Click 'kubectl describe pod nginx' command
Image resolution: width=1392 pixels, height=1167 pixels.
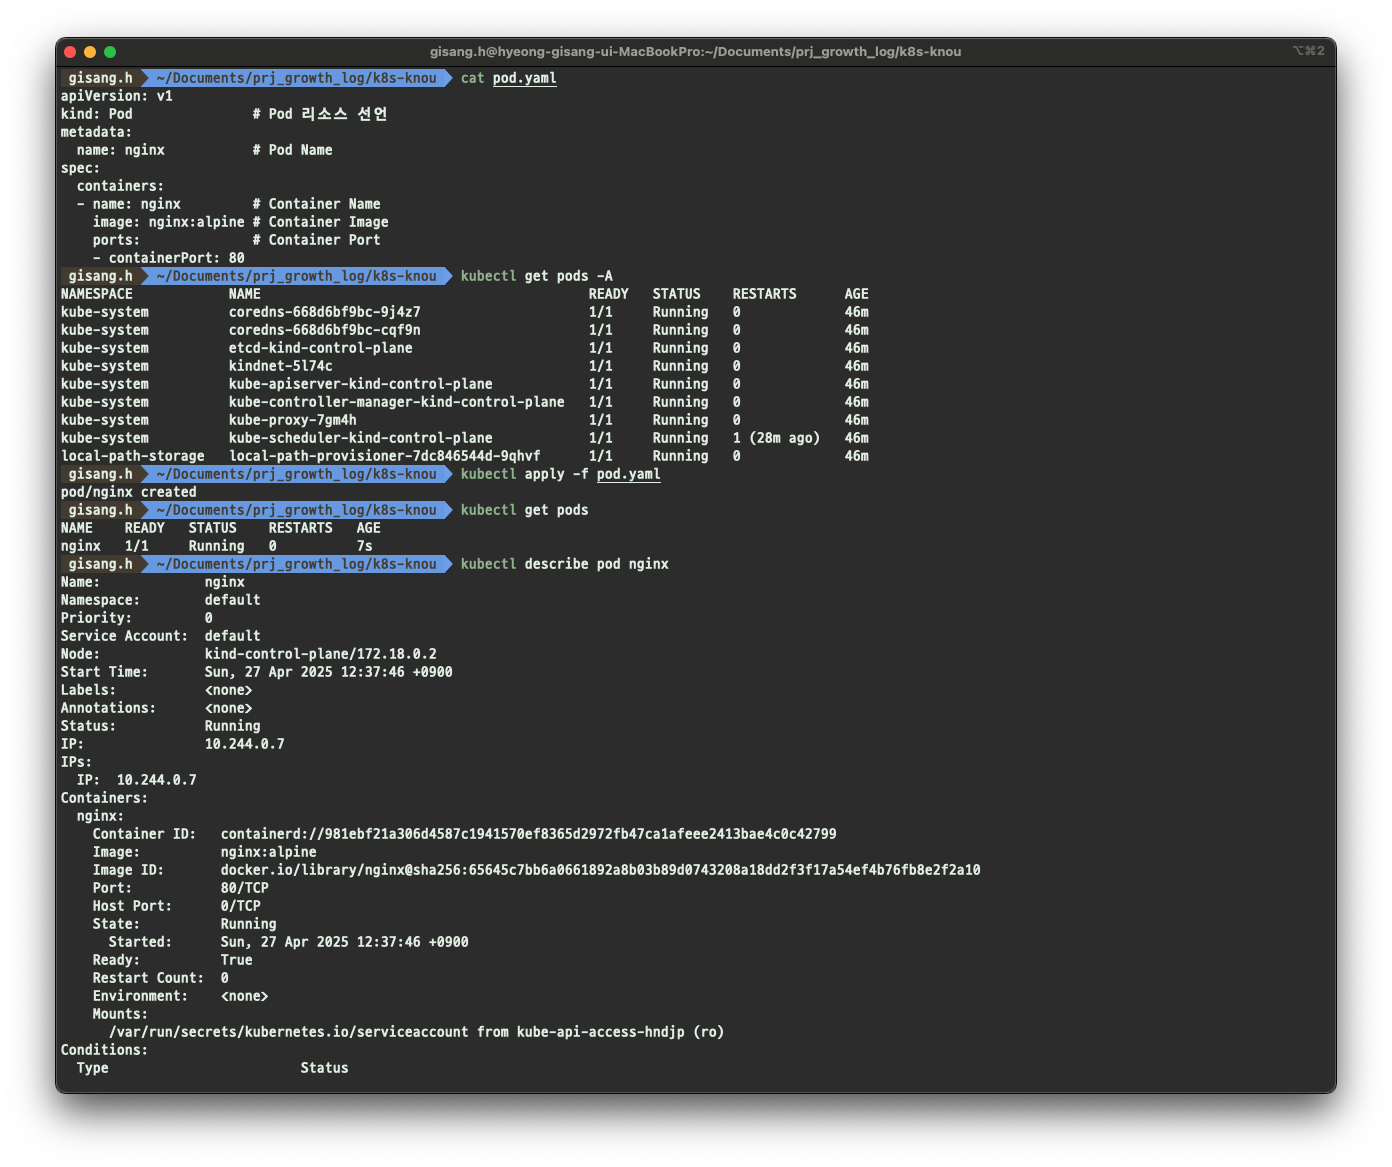click(565, 564)
